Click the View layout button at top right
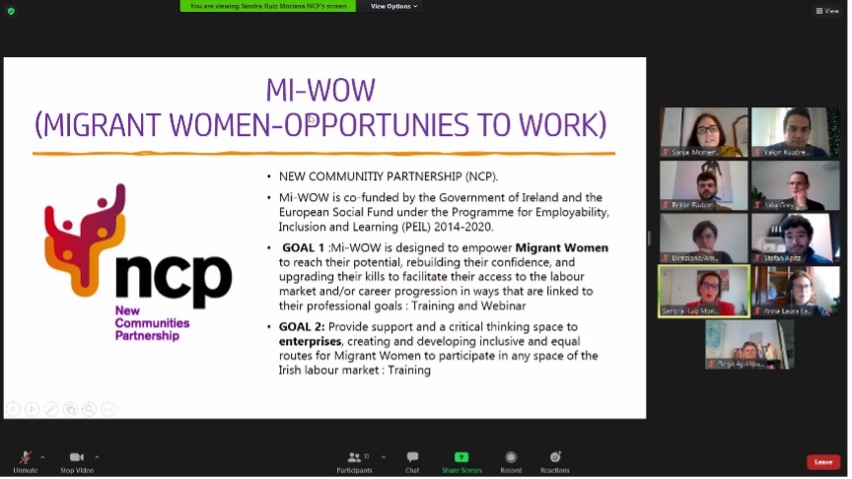 pyautogui.click(x=828, y=10)
